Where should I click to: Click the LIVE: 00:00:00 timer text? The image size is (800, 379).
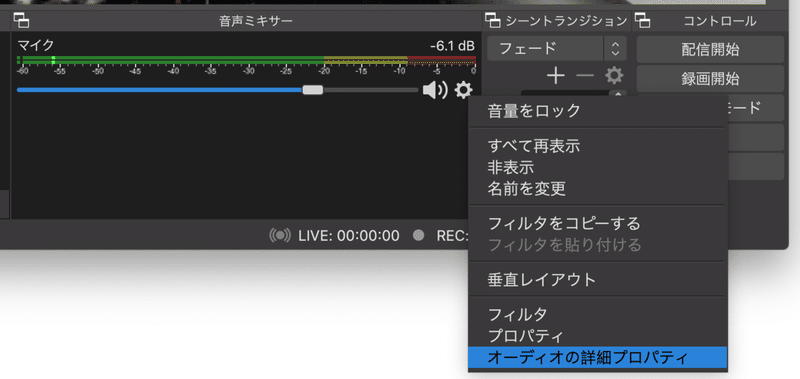[x=349, y=236]
